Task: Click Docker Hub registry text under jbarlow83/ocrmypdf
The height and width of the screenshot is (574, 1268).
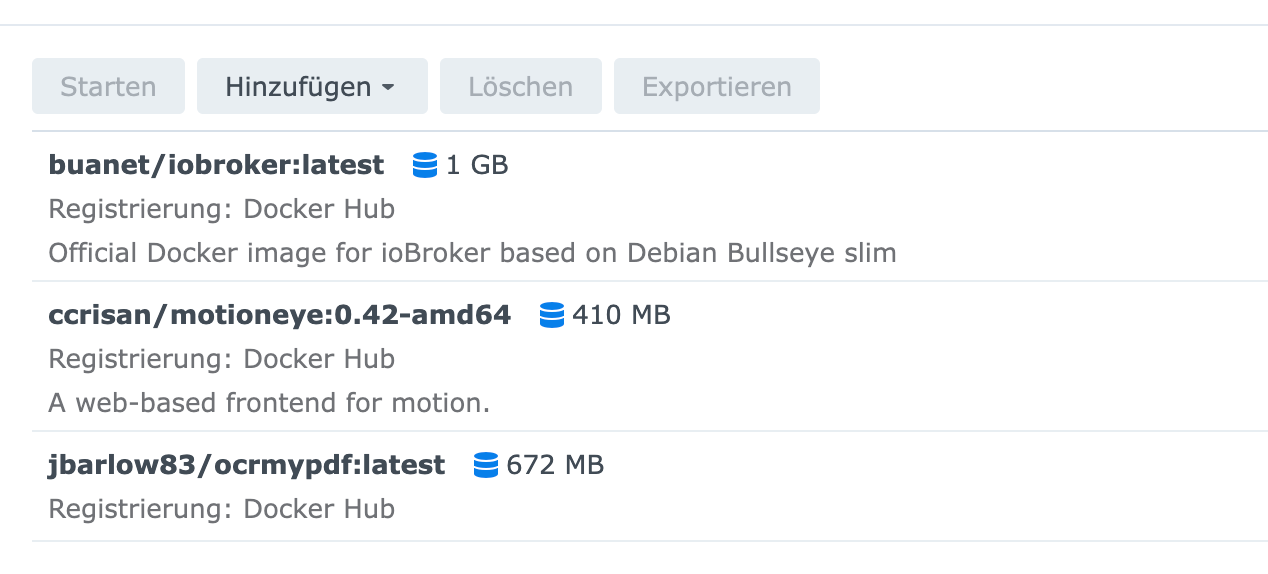Action: pyautogui.click(x=319, y=509)
